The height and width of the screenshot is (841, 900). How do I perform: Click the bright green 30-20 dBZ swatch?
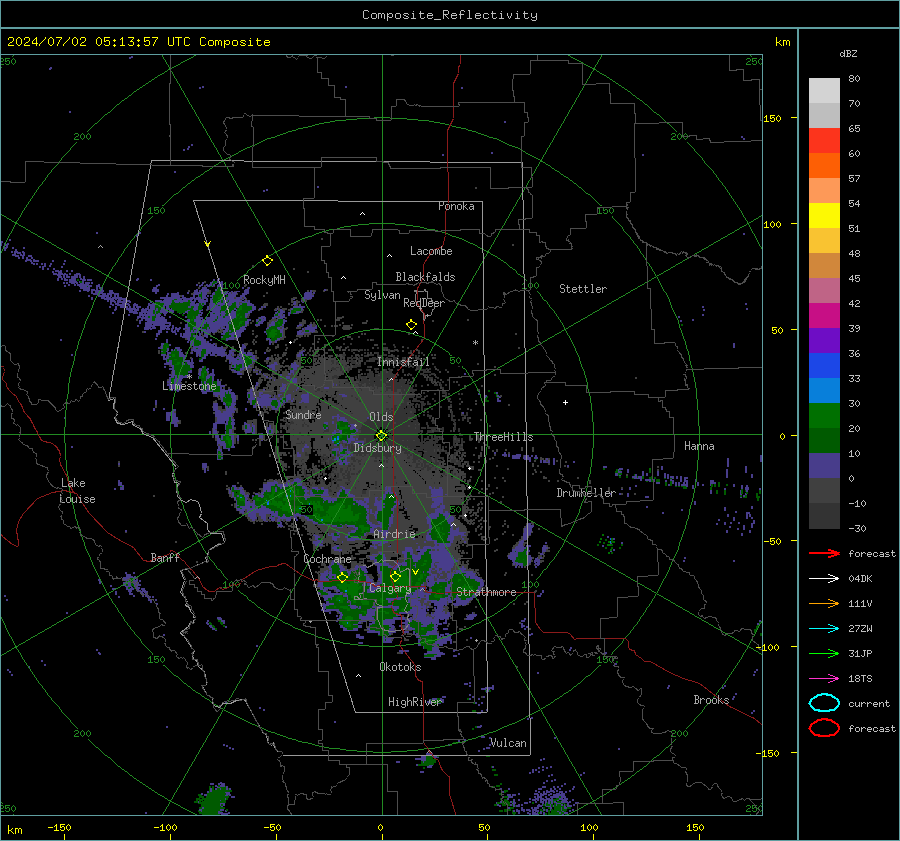(824, 415)
